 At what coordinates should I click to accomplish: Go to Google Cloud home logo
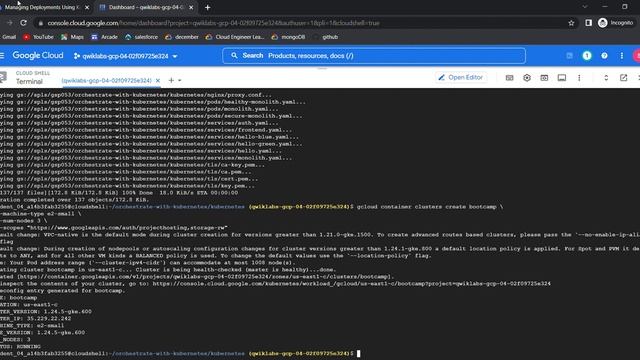[x=38, y=56]
